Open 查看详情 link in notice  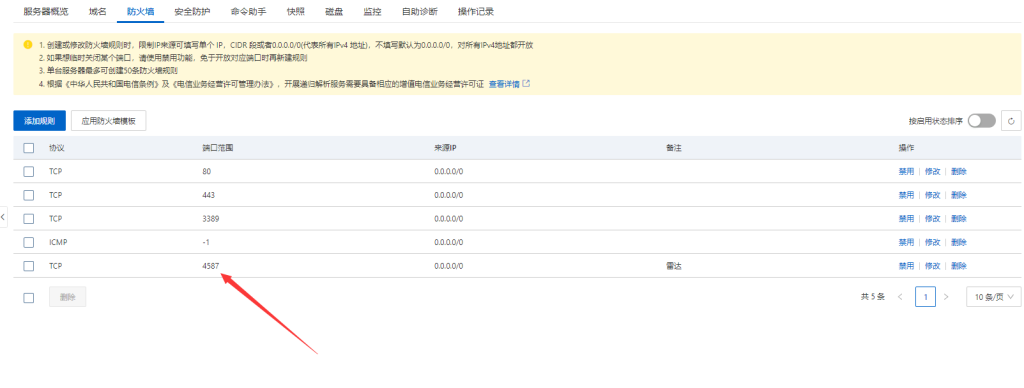coord(504,84)
